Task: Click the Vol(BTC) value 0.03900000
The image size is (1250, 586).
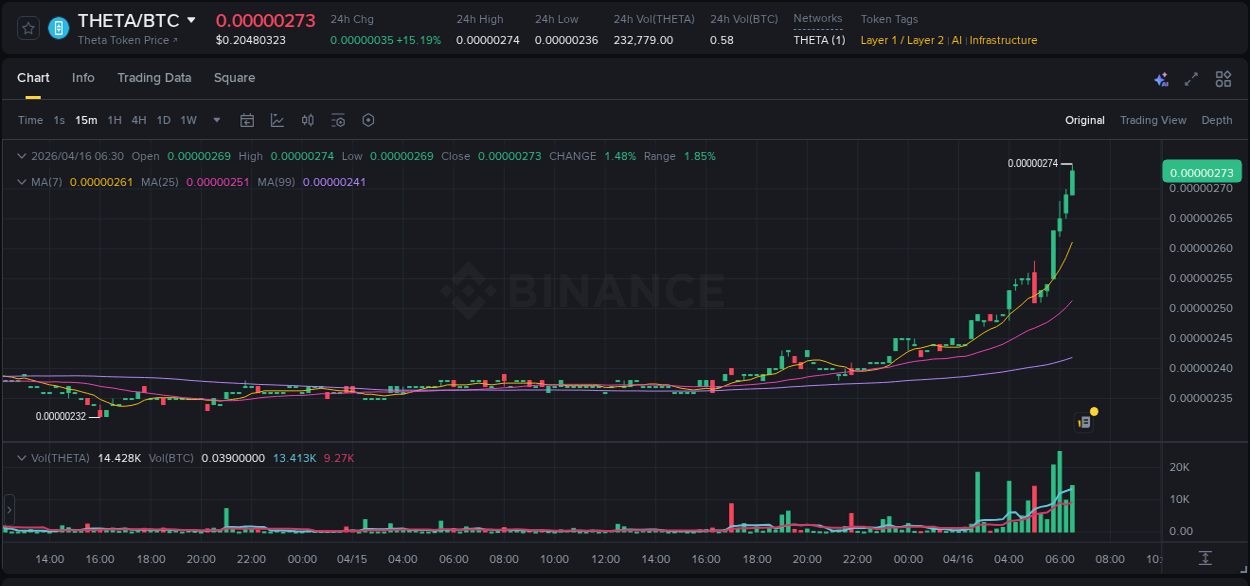Action: pos(233,458)
